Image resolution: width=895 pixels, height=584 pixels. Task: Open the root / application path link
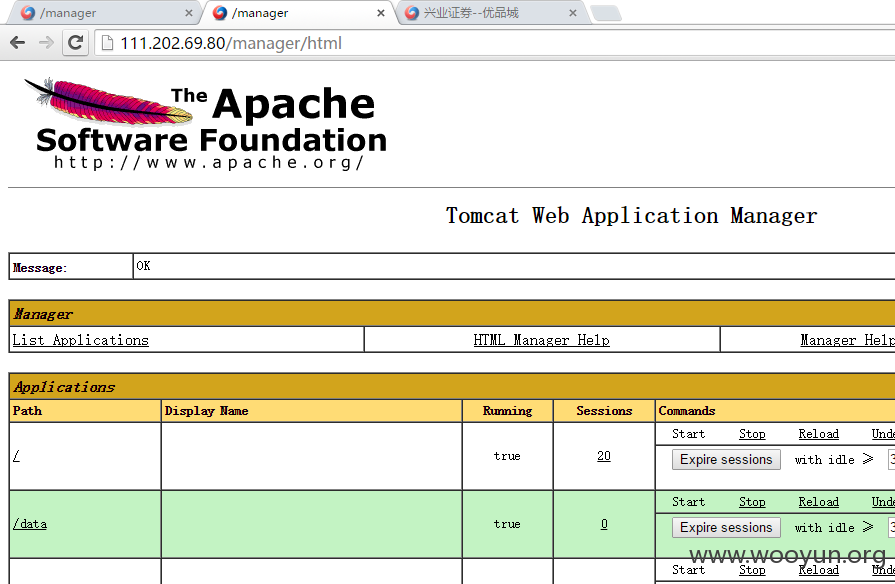coord(16,456)
